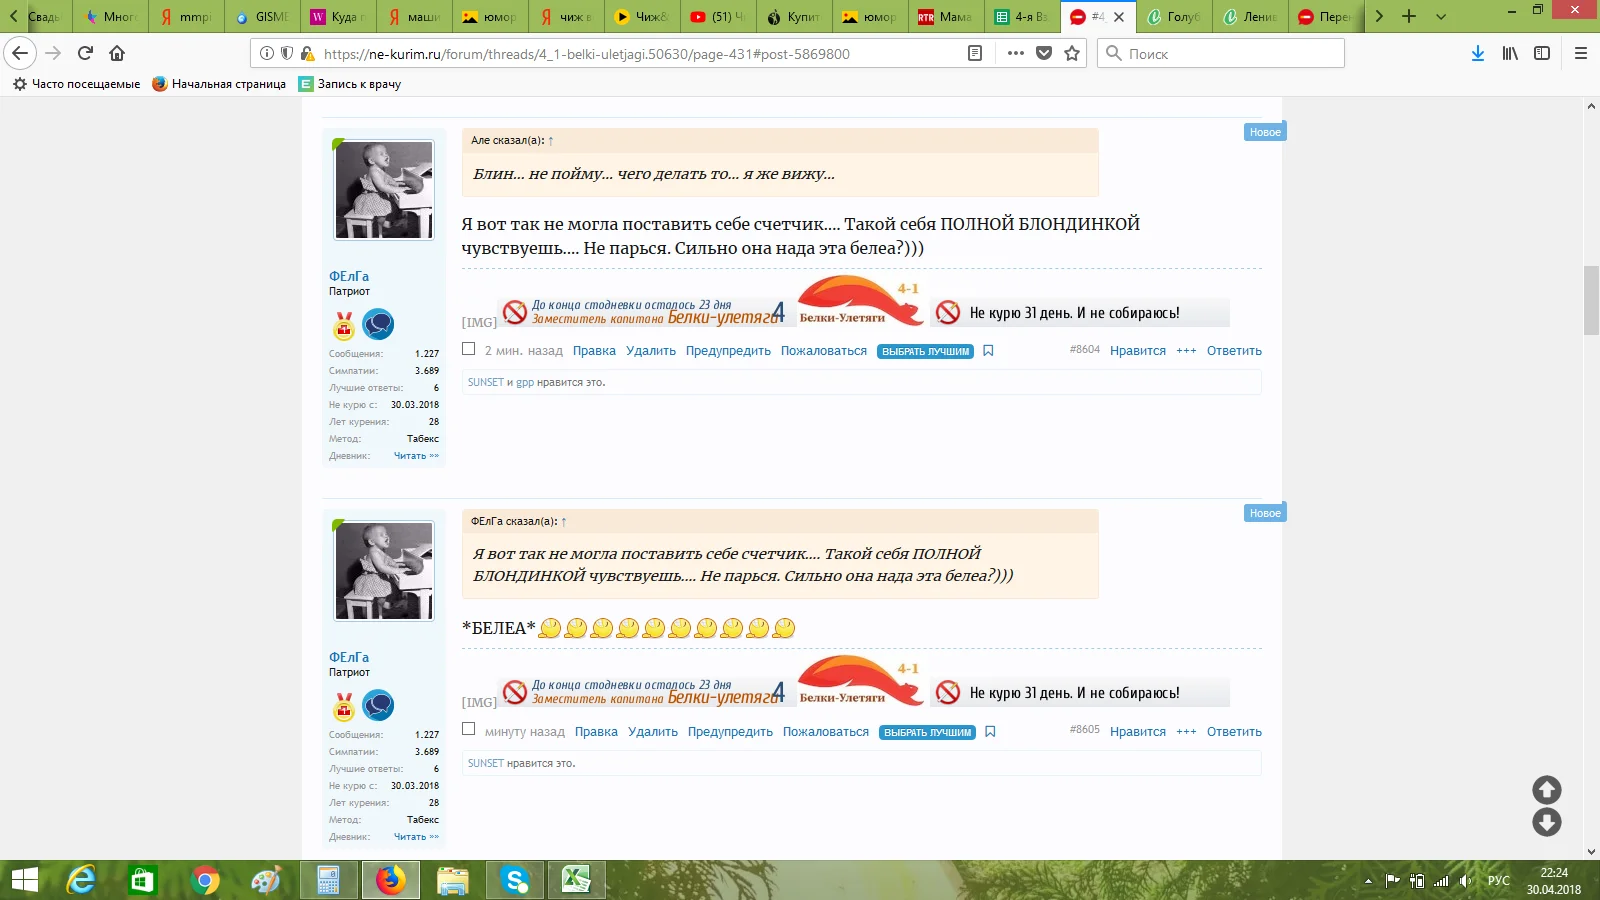Switch to the 'Купит' tab
The image size is (1600, 900).
coord(792,16)
